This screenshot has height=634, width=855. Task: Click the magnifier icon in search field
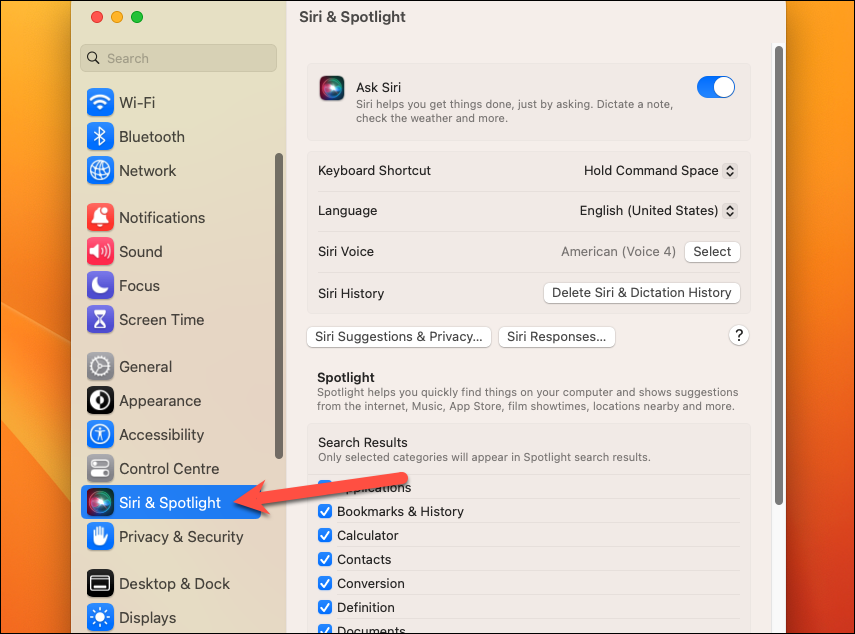click(x=93, y=58)
